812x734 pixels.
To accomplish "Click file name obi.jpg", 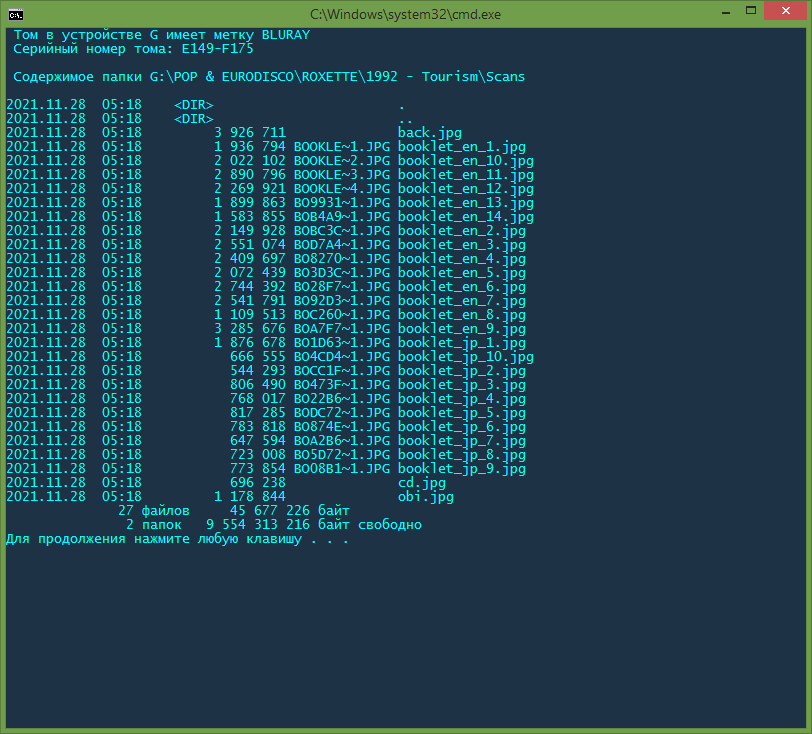I will pos(426,497).
